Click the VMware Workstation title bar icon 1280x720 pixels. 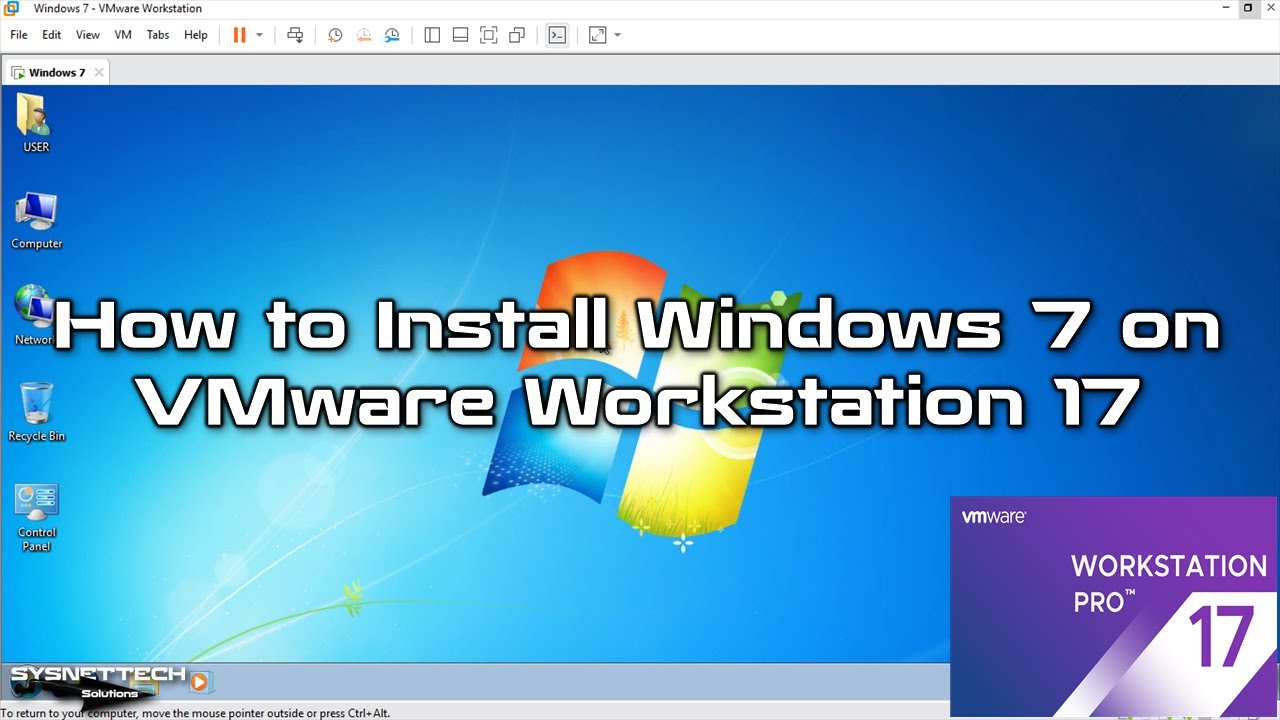pyautogui.click(x=12, y=8)
